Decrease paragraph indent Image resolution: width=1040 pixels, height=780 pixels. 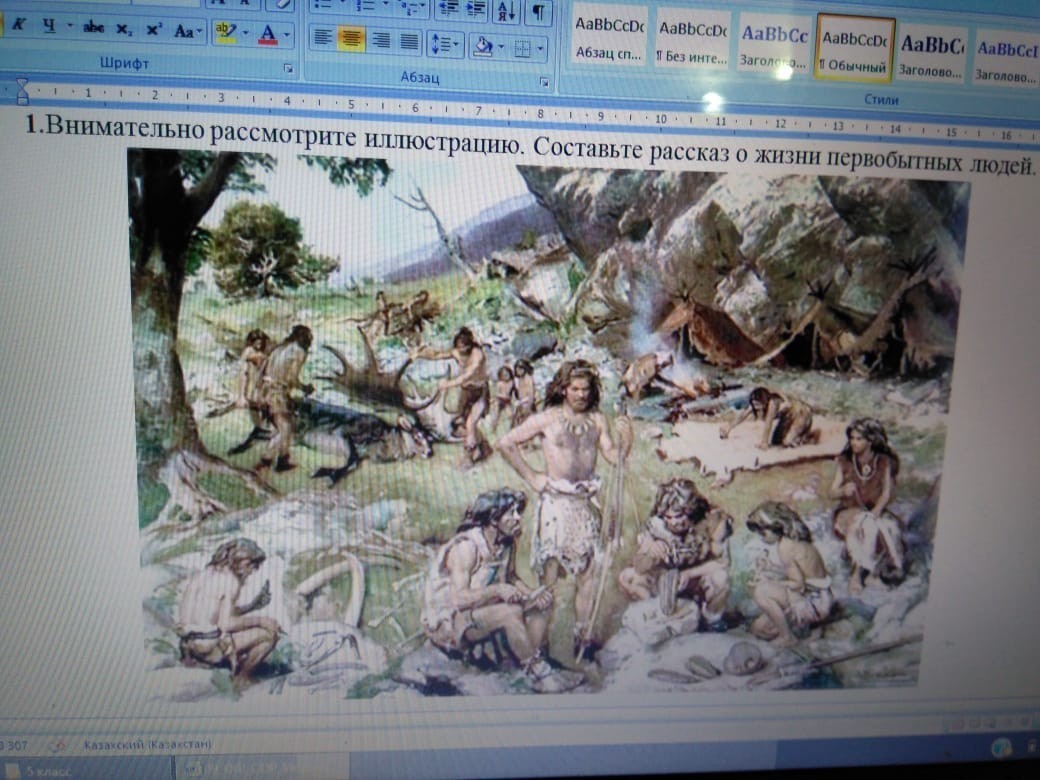448,9
